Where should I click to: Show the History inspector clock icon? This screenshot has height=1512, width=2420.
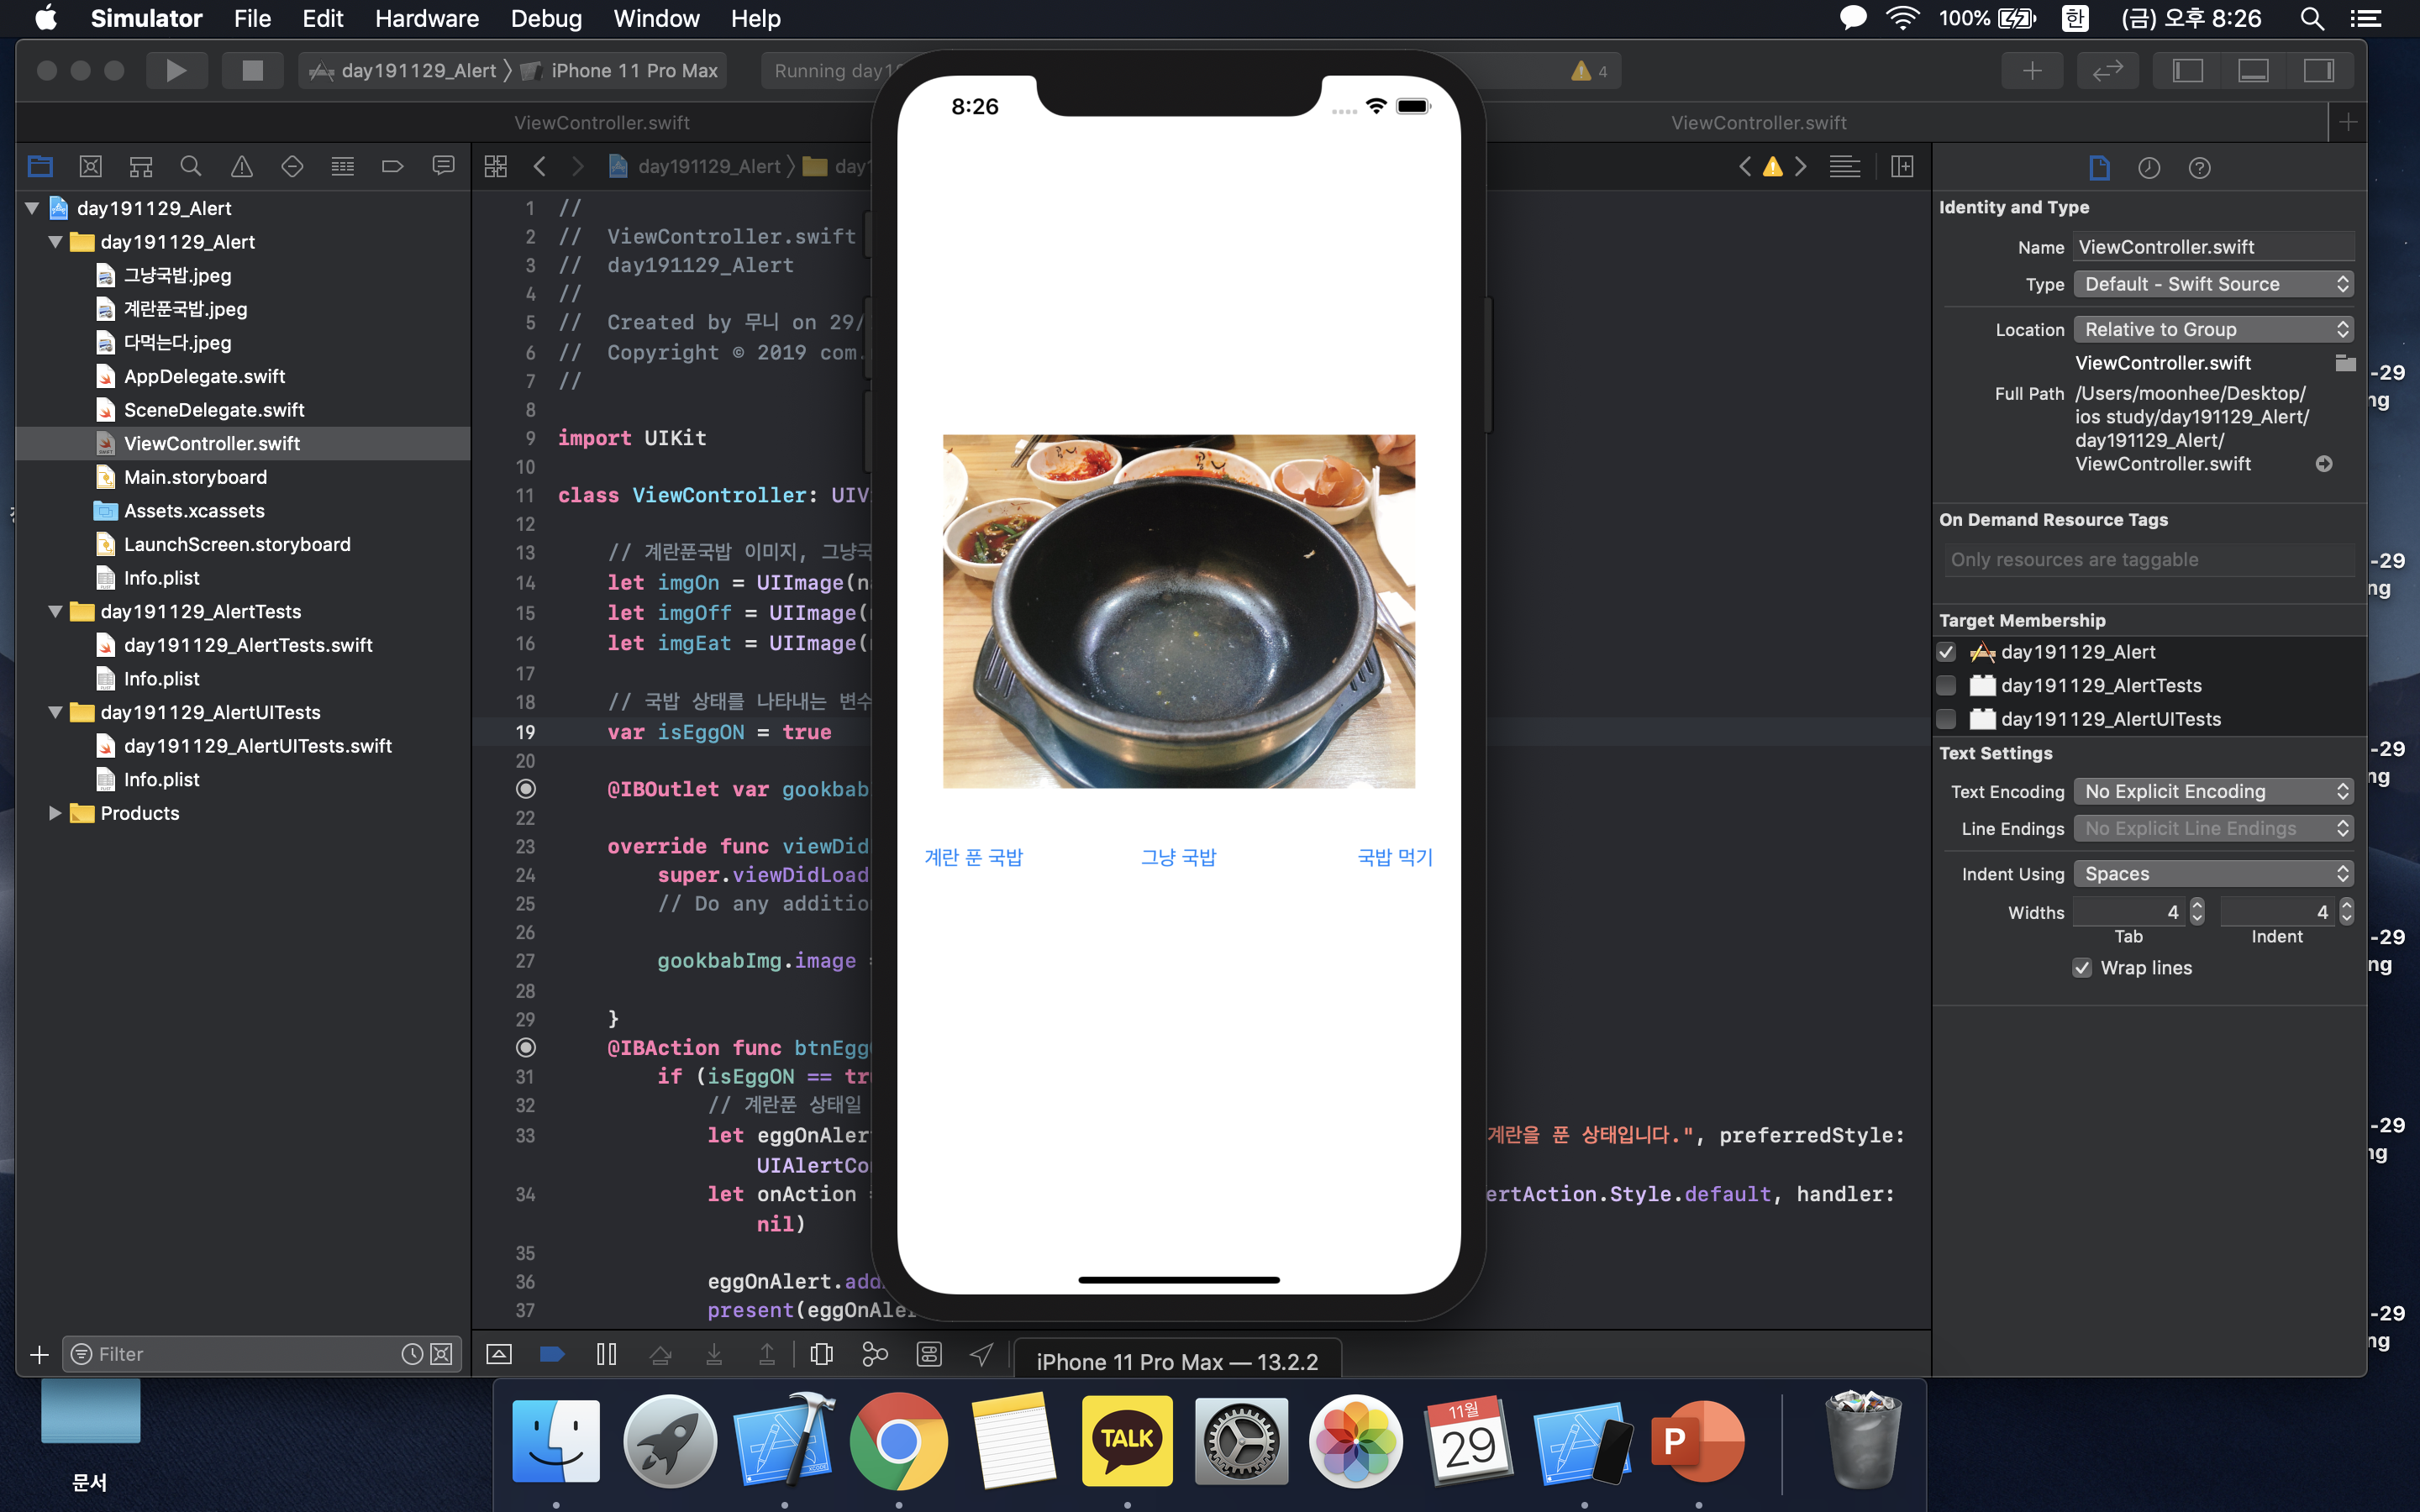click(2149, 168)
